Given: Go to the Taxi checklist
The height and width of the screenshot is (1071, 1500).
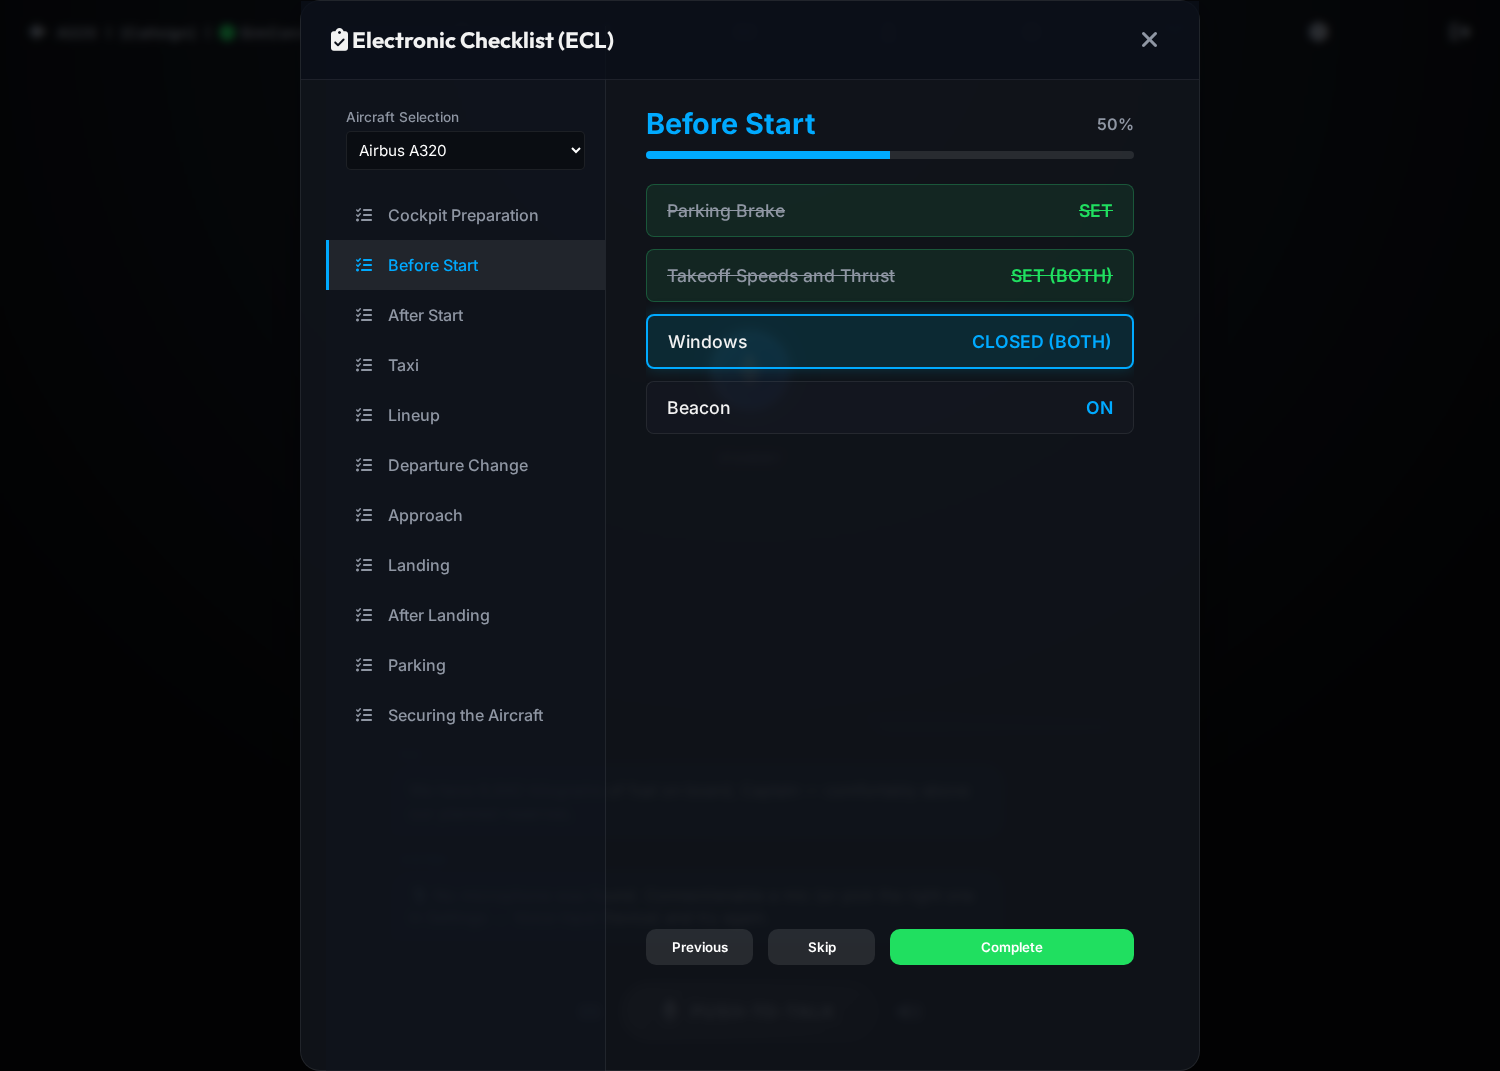Looking at the screenshot, I should (x=466, y=365).
